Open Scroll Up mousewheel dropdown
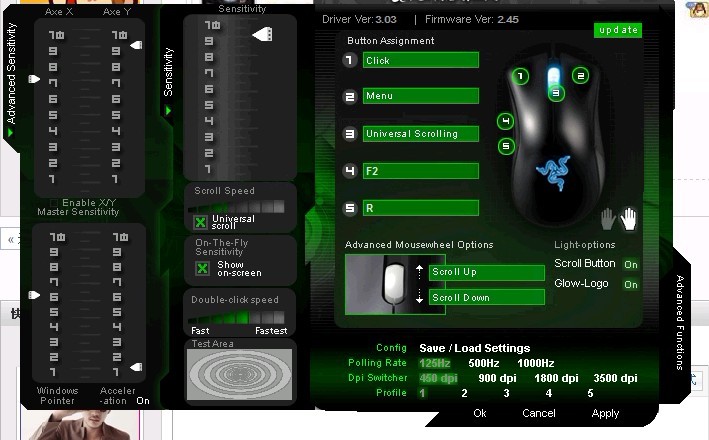Screen dimensions: 709x440 pos(487,272)
